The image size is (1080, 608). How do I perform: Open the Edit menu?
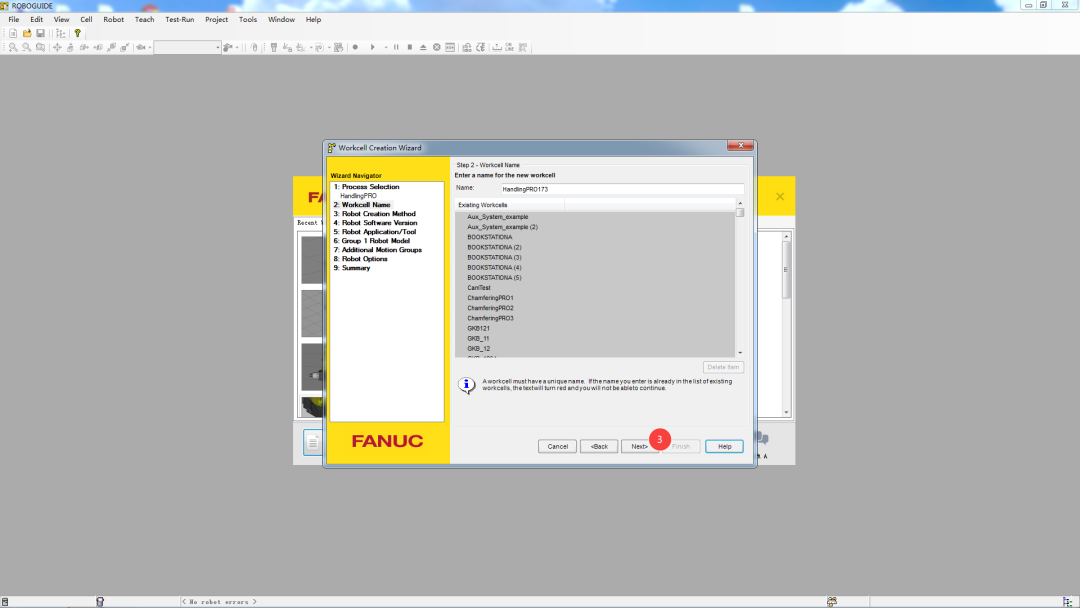tap(37, 19)
